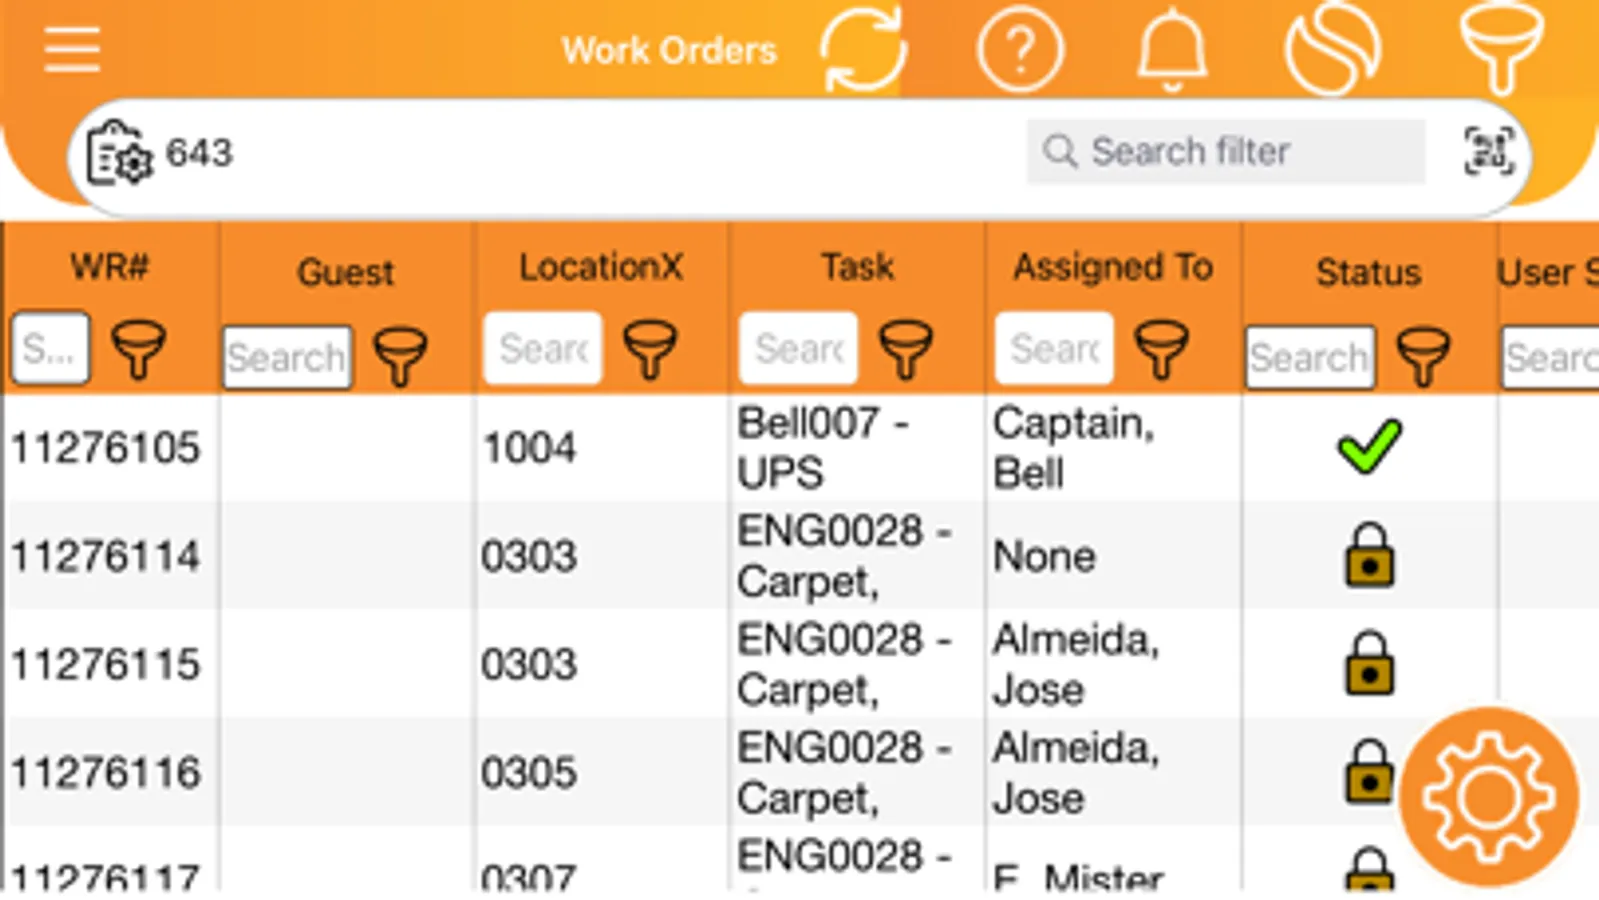Click the WR# column search box
Screen dimensions: 1599x900
pos(50,348)
